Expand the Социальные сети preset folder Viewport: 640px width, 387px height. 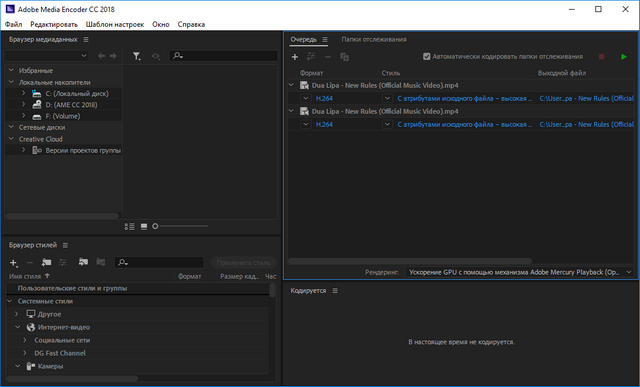pyautogui.click(x=25, y=340)
